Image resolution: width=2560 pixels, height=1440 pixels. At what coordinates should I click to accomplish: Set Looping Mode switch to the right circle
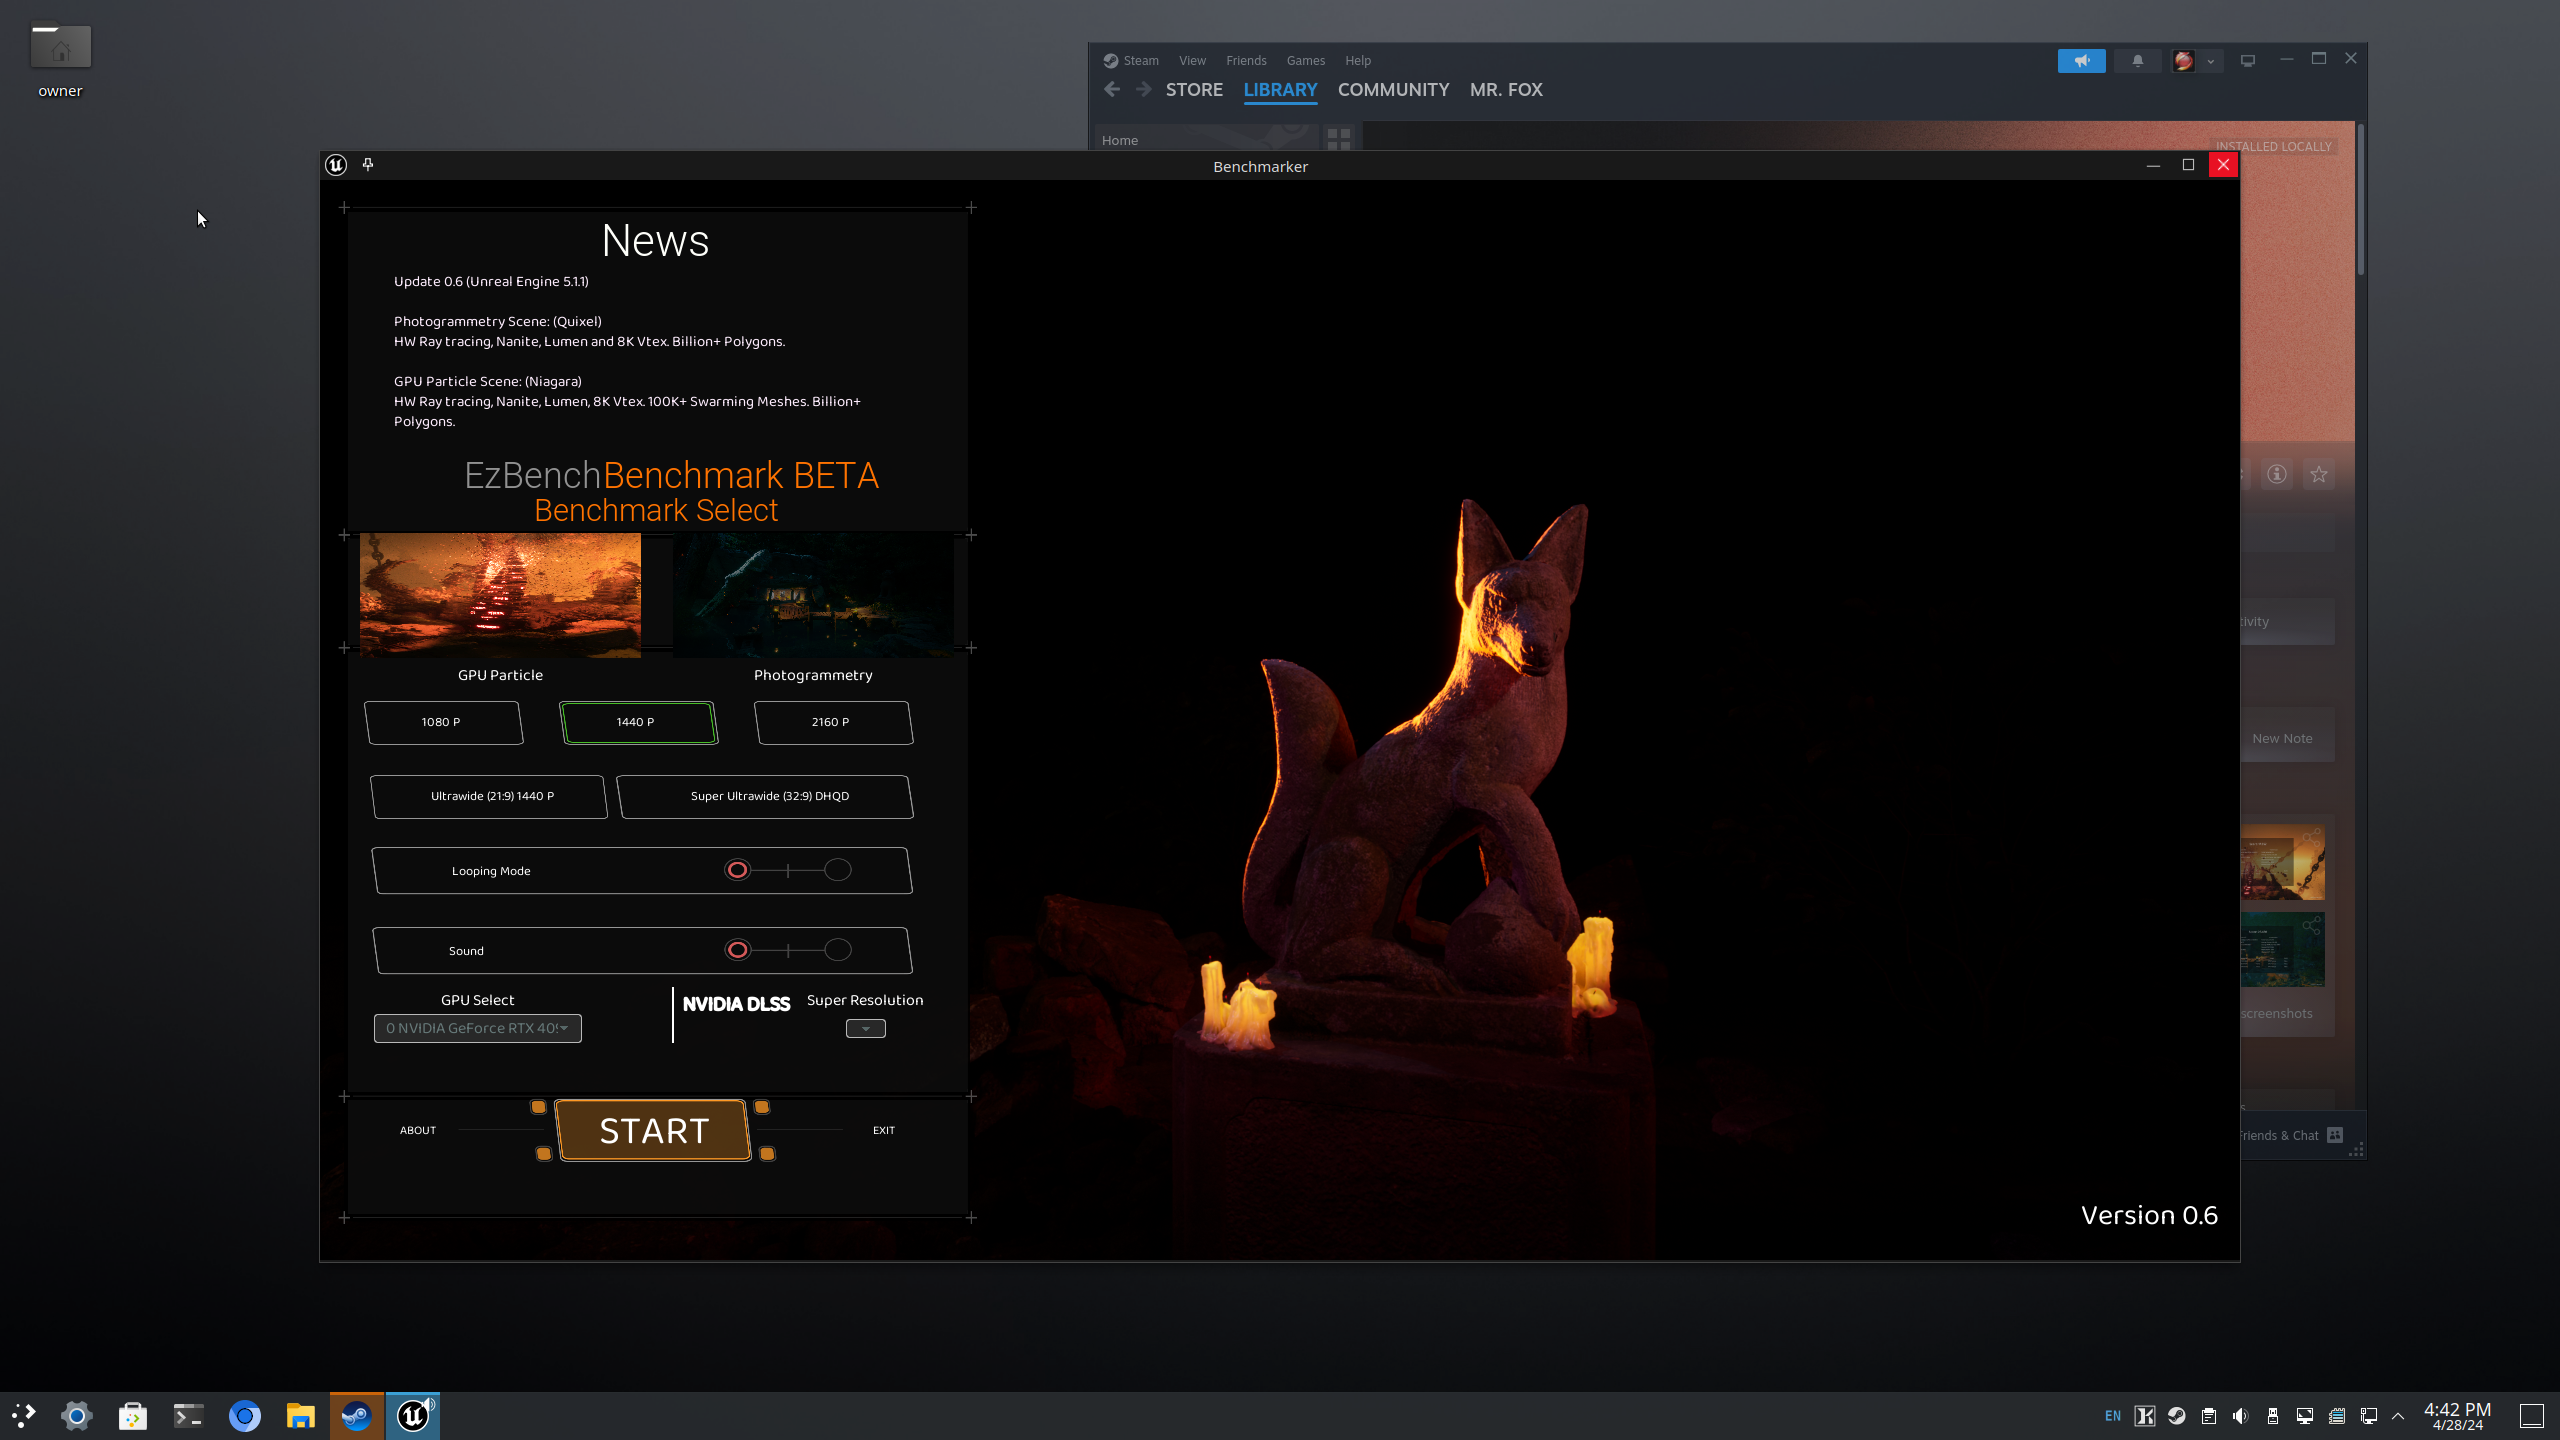(838, 870)
